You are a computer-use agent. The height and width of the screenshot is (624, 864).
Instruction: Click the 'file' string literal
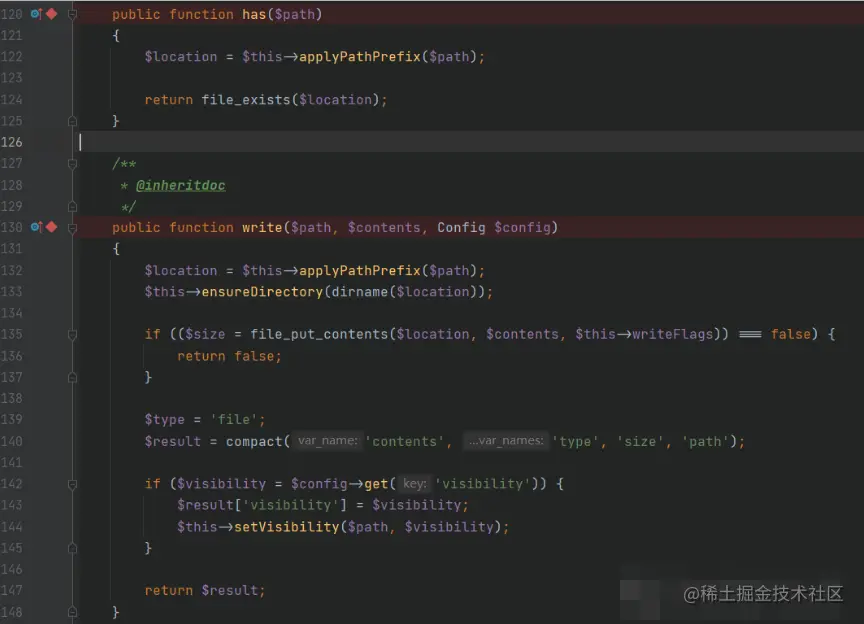234,419
